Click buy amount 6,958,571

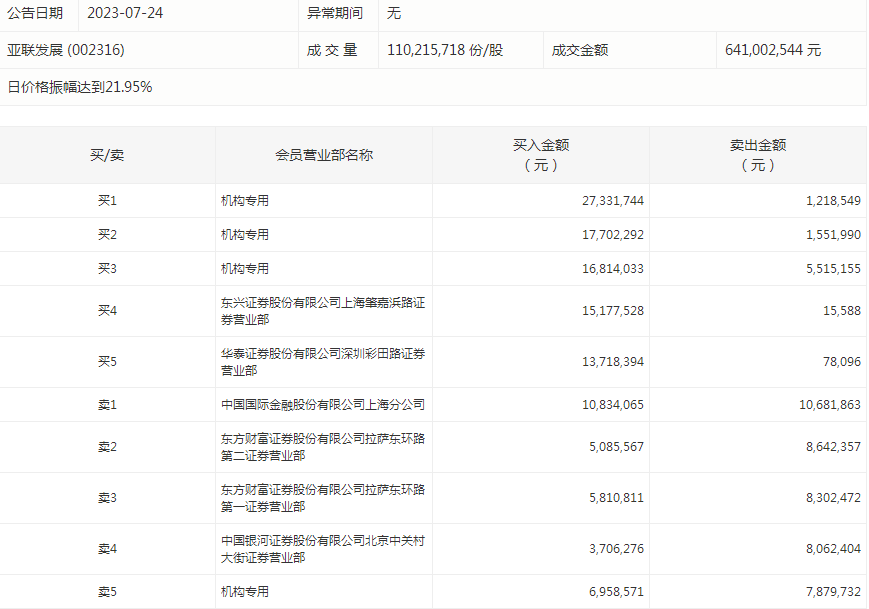click(616, 592)
